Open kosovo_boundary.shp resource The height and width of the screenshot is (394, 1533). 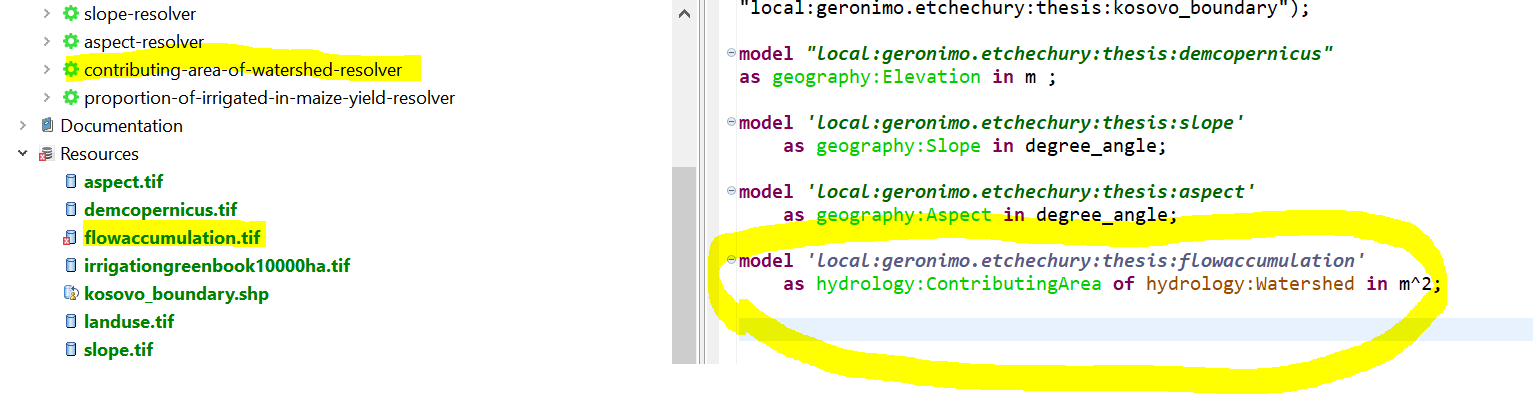click(177, 294)
